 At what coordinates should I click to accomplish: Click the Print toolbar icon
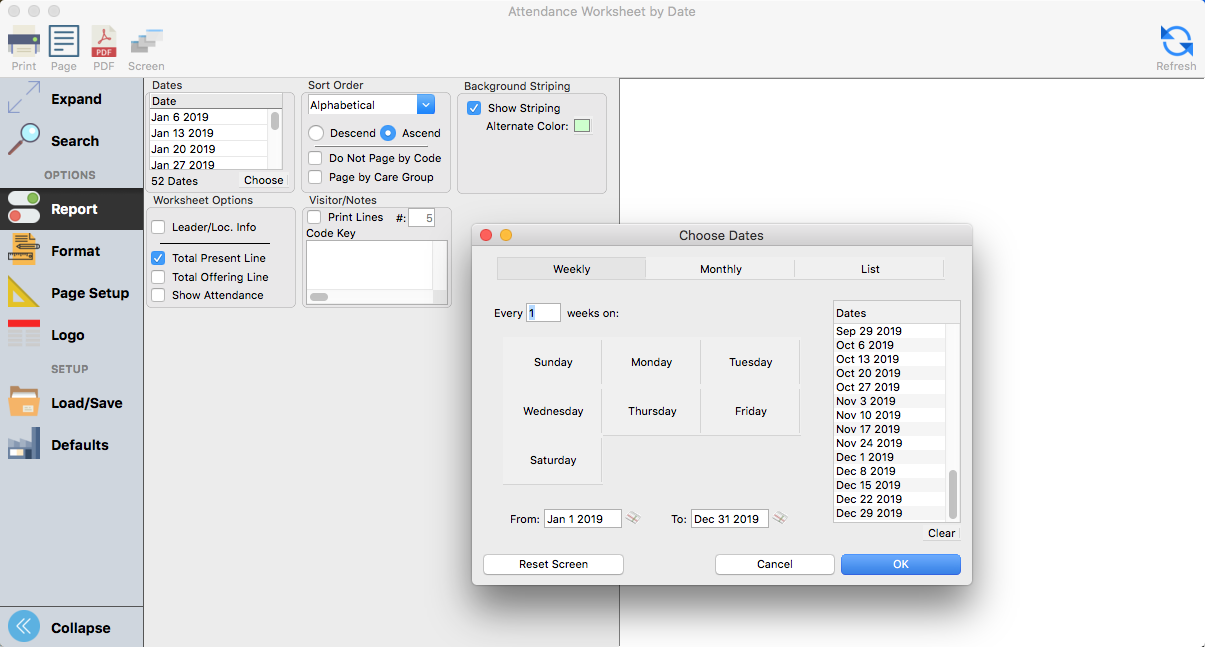24,42
